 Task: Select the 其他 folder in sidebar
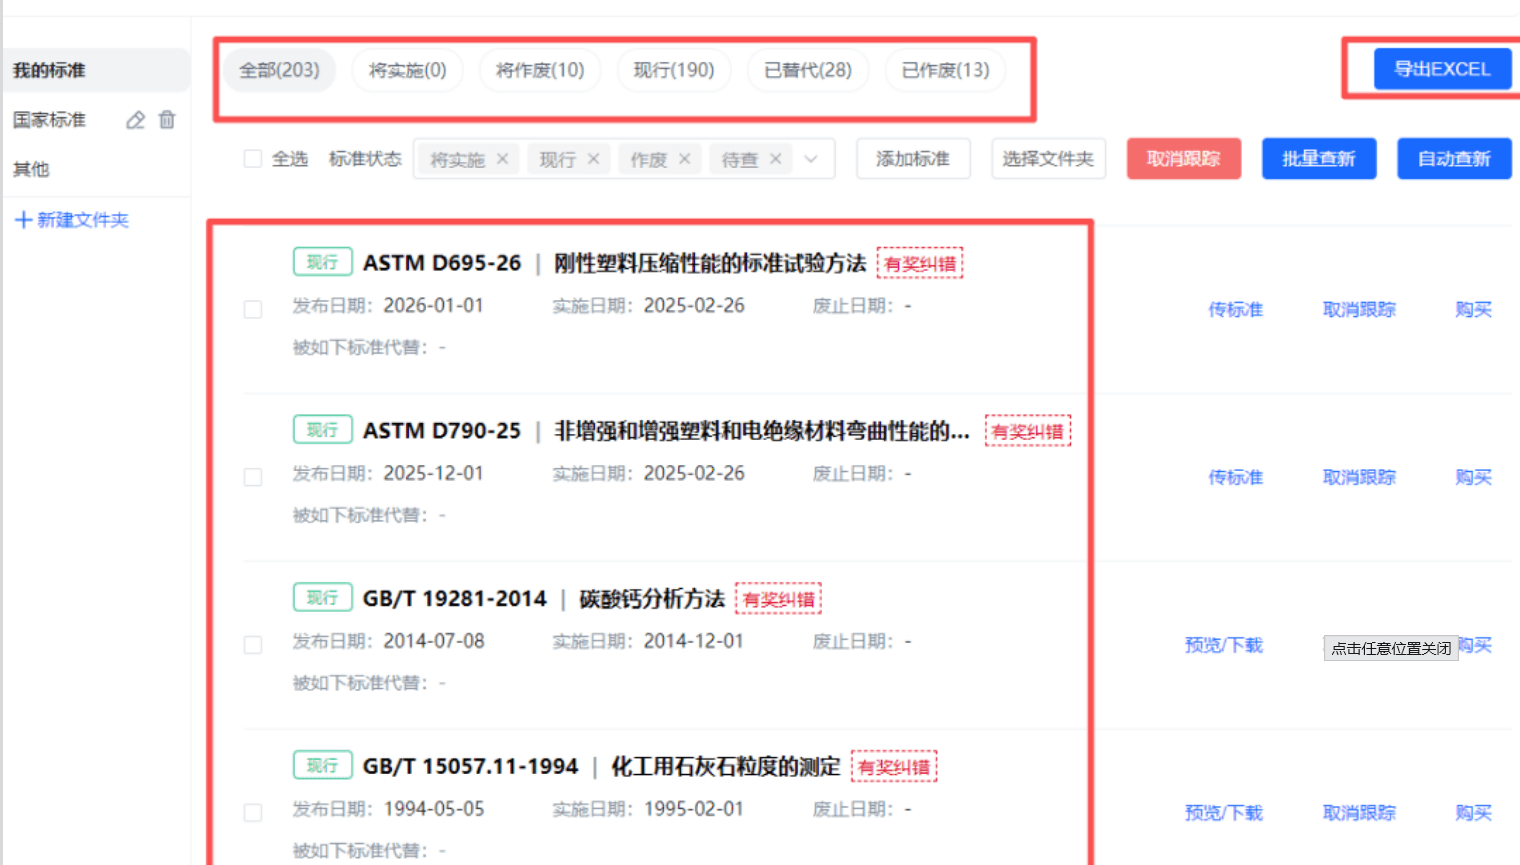[x=31, y=169]
